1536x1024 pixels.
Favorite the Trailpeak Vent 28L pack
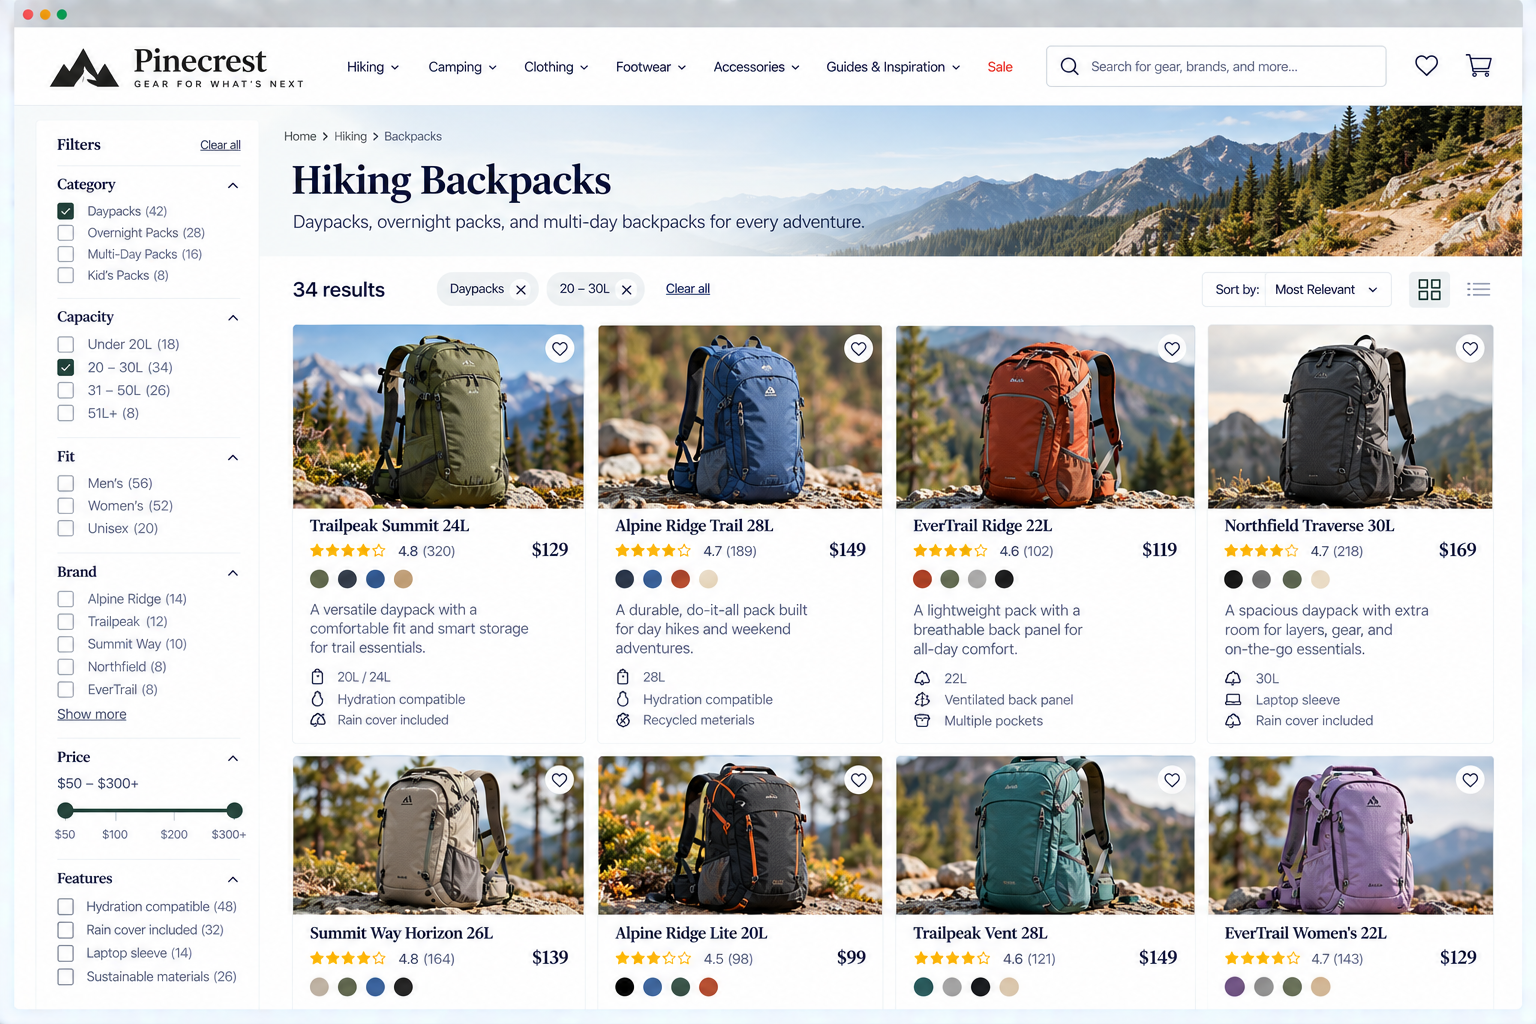[1172, 780]
